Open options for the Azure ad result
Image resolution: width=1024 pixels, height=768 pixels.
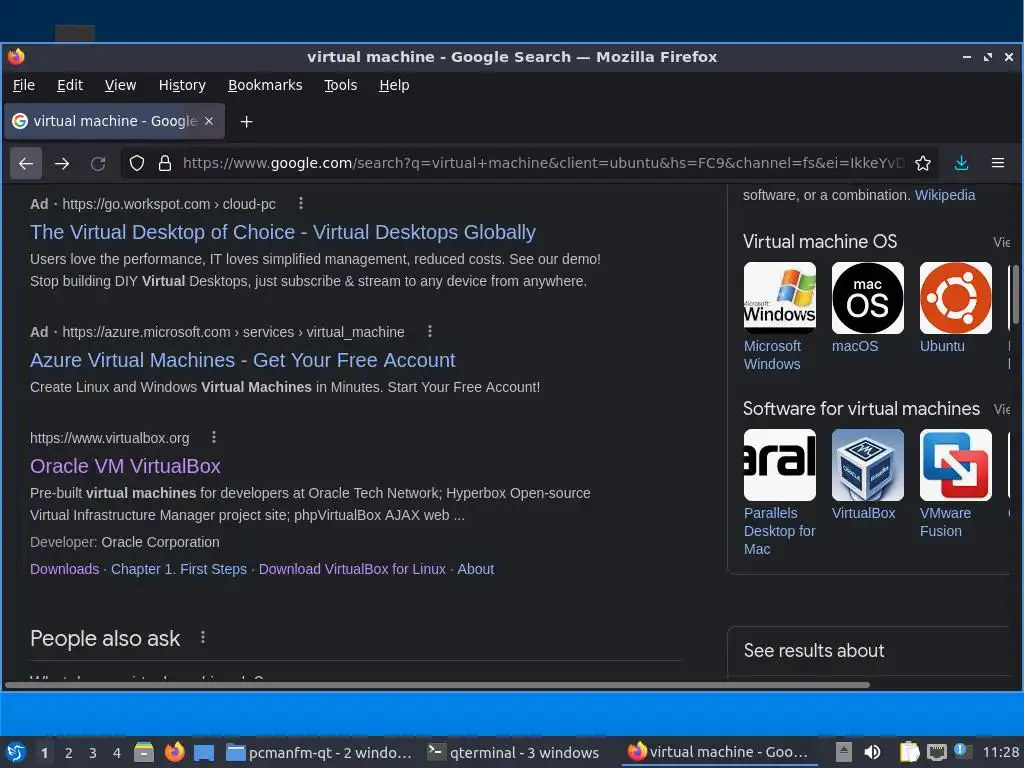click(429, 331)
